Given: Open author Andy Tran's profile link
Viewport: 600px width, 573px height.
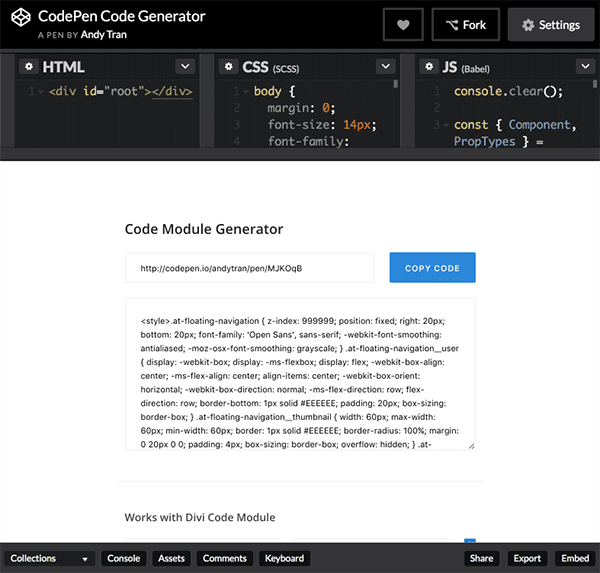Looking at the screenshot, I should coord(104,34).
